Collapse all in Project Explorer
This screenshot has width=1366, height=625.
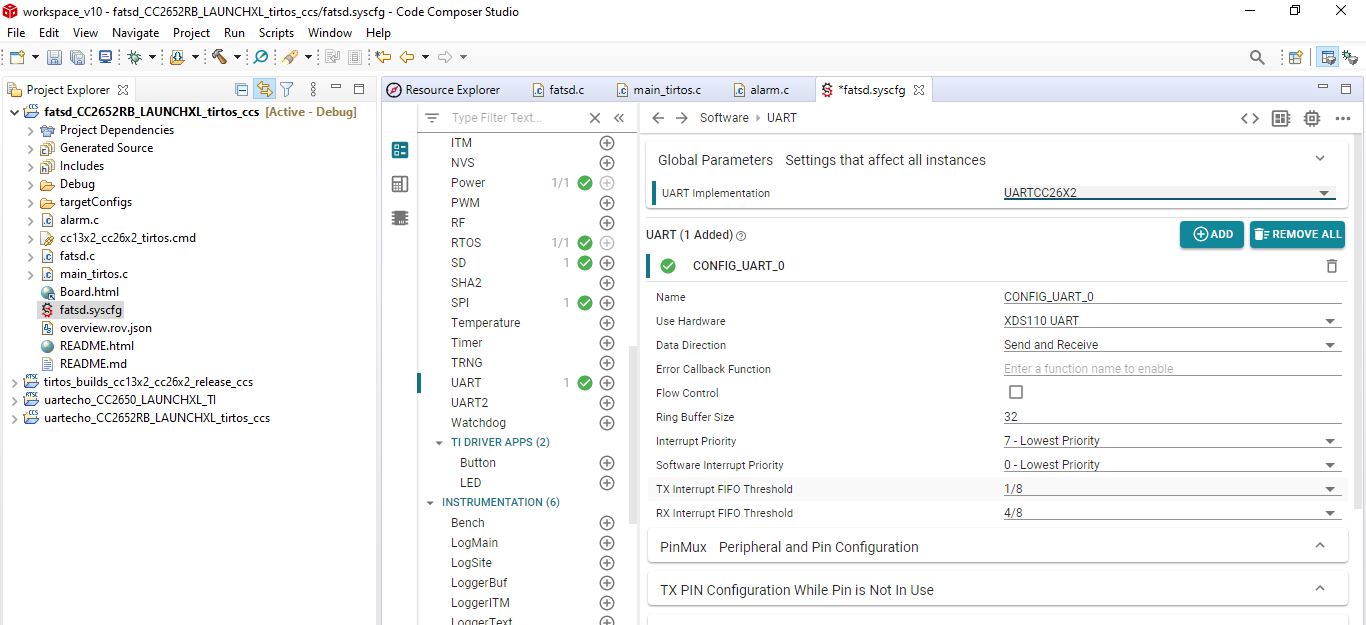click(x=241, y=90)
